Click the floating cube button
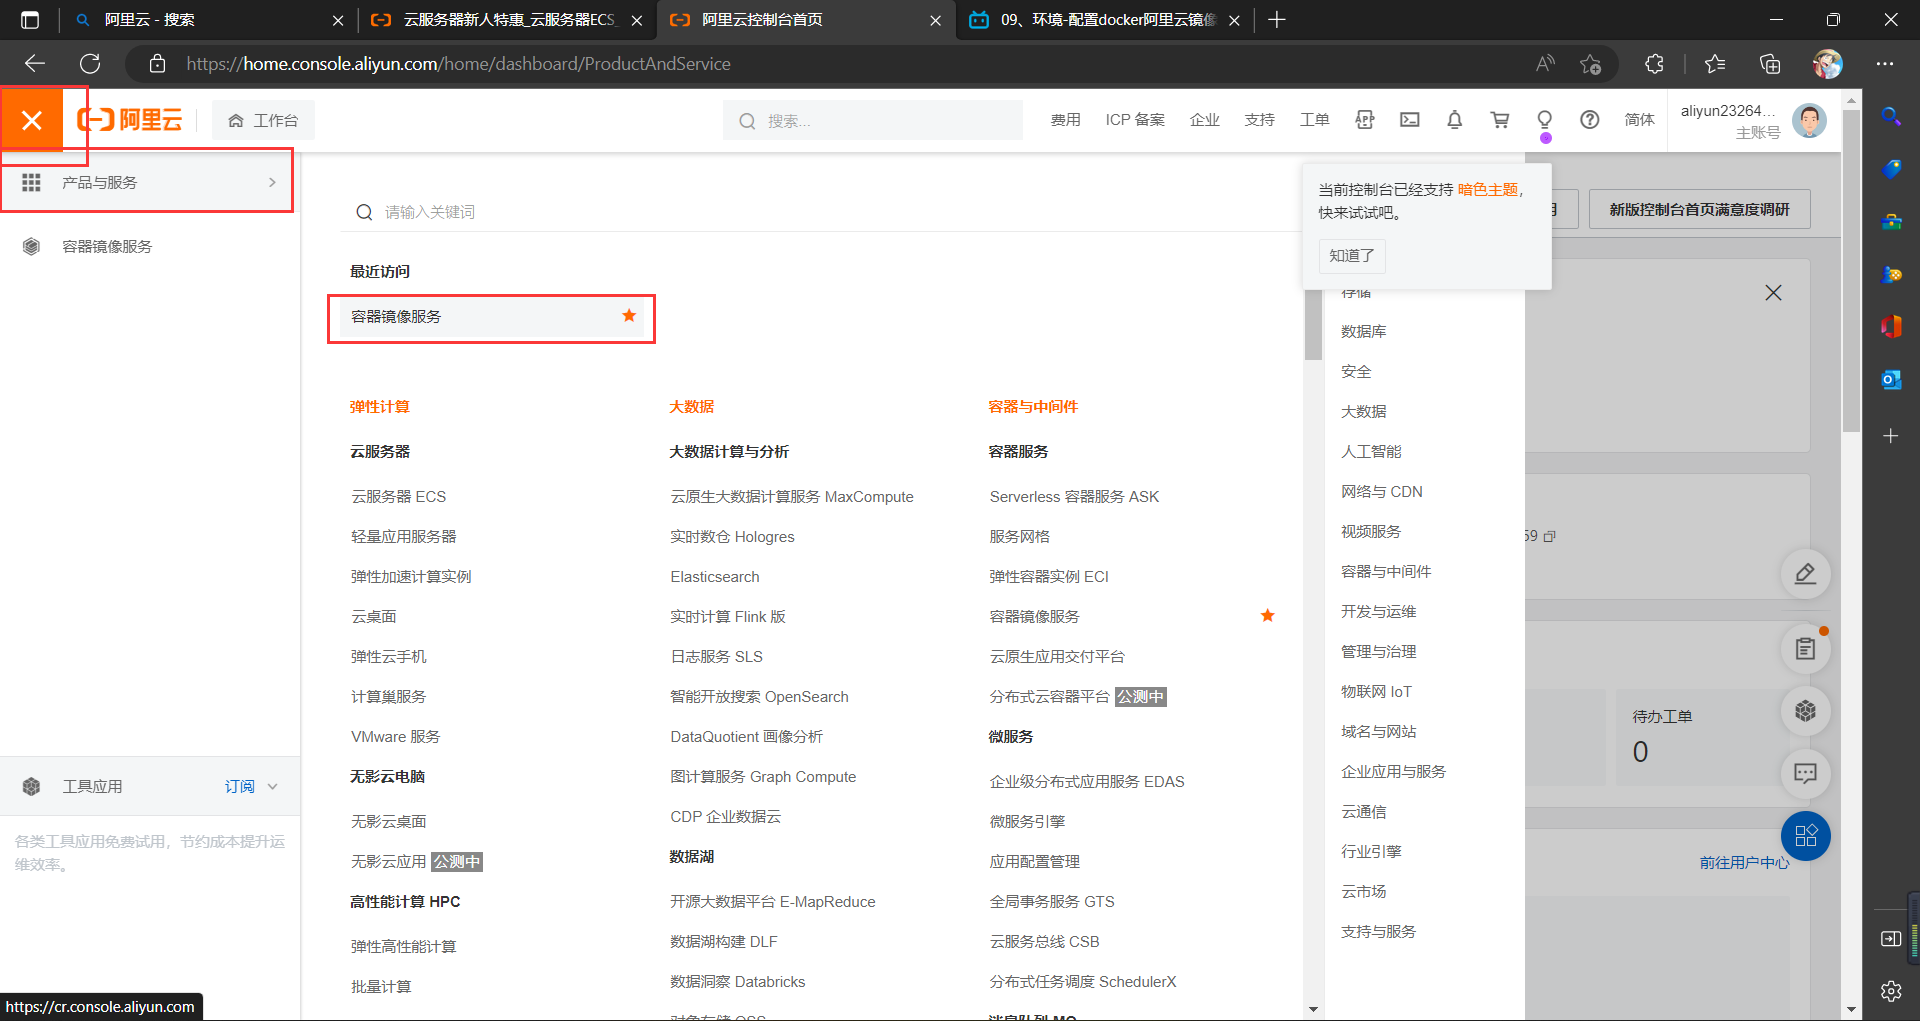The image size is (1920, 1021). click(1805, 711)
